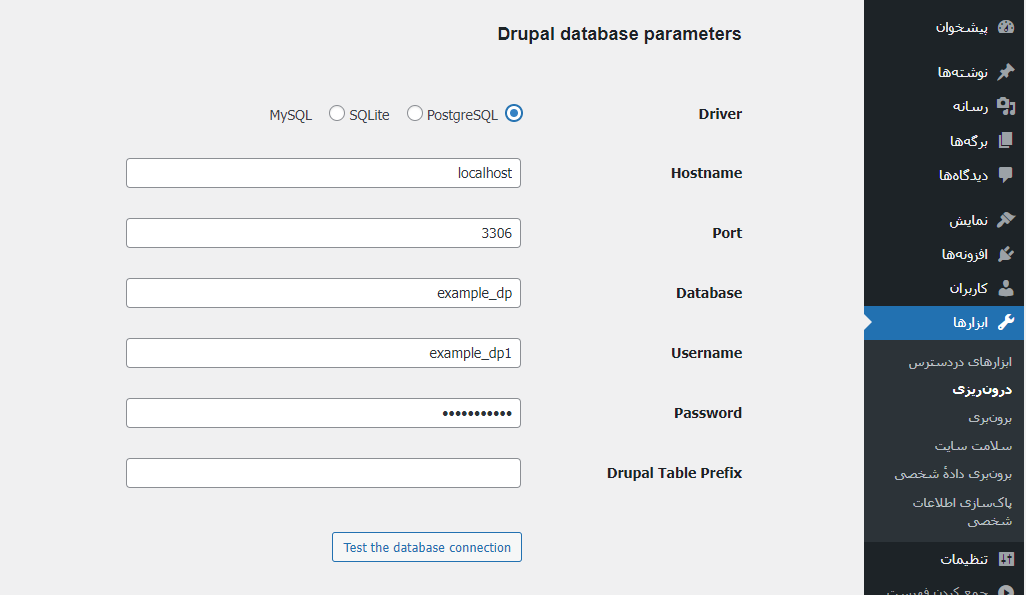Image resolution: width=1026 pixels, height=595 pixels.
Task: Click the "Hostname" field label
Action: 706,173
